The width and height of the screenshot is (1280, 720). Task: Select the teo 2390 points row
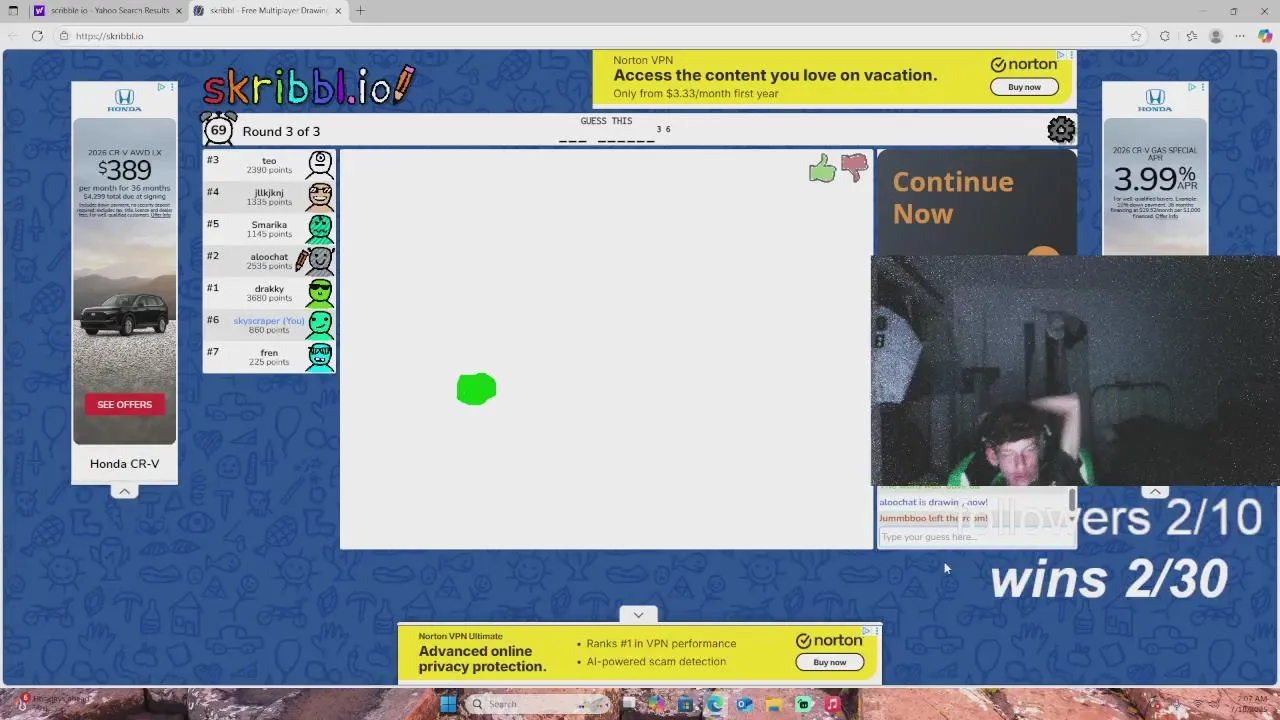tap(269, 165)
